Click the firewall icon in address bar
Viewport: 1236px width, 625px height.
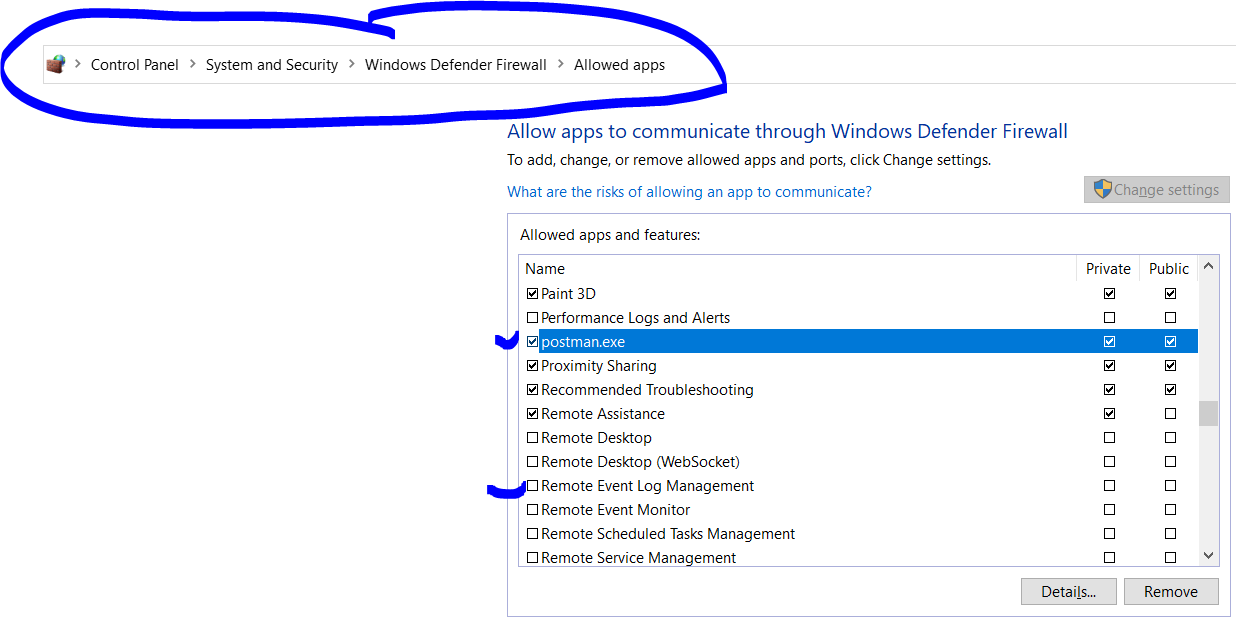(56, 64)
